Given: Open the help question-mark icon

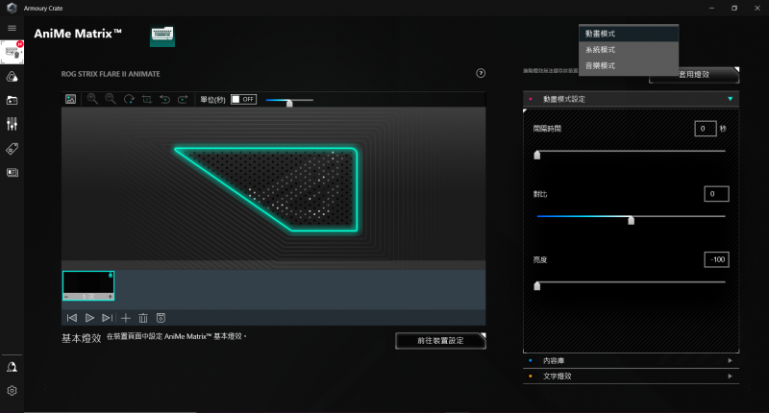Looking at the screenshot, I should (x=481, y=73).
